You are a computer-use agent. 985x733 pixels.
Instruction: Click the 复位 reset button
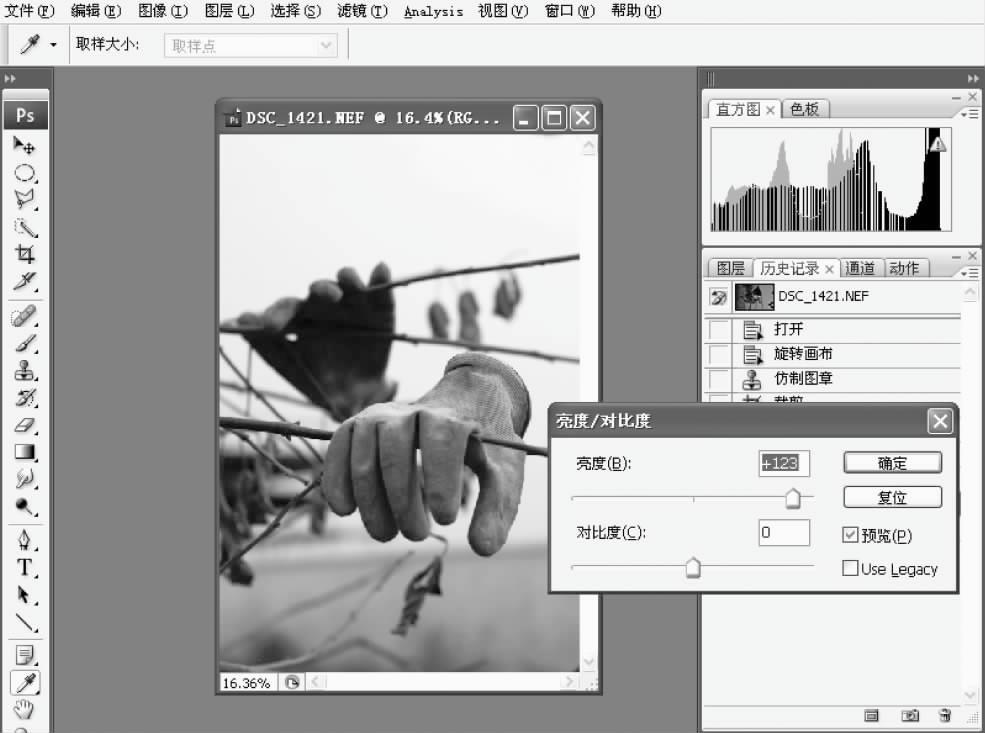click(x=892, y=497)
